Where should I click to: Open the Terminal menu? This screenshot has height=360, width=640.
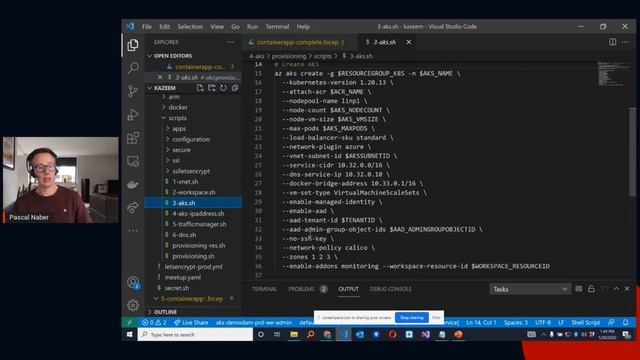click(x=277, y=27)
